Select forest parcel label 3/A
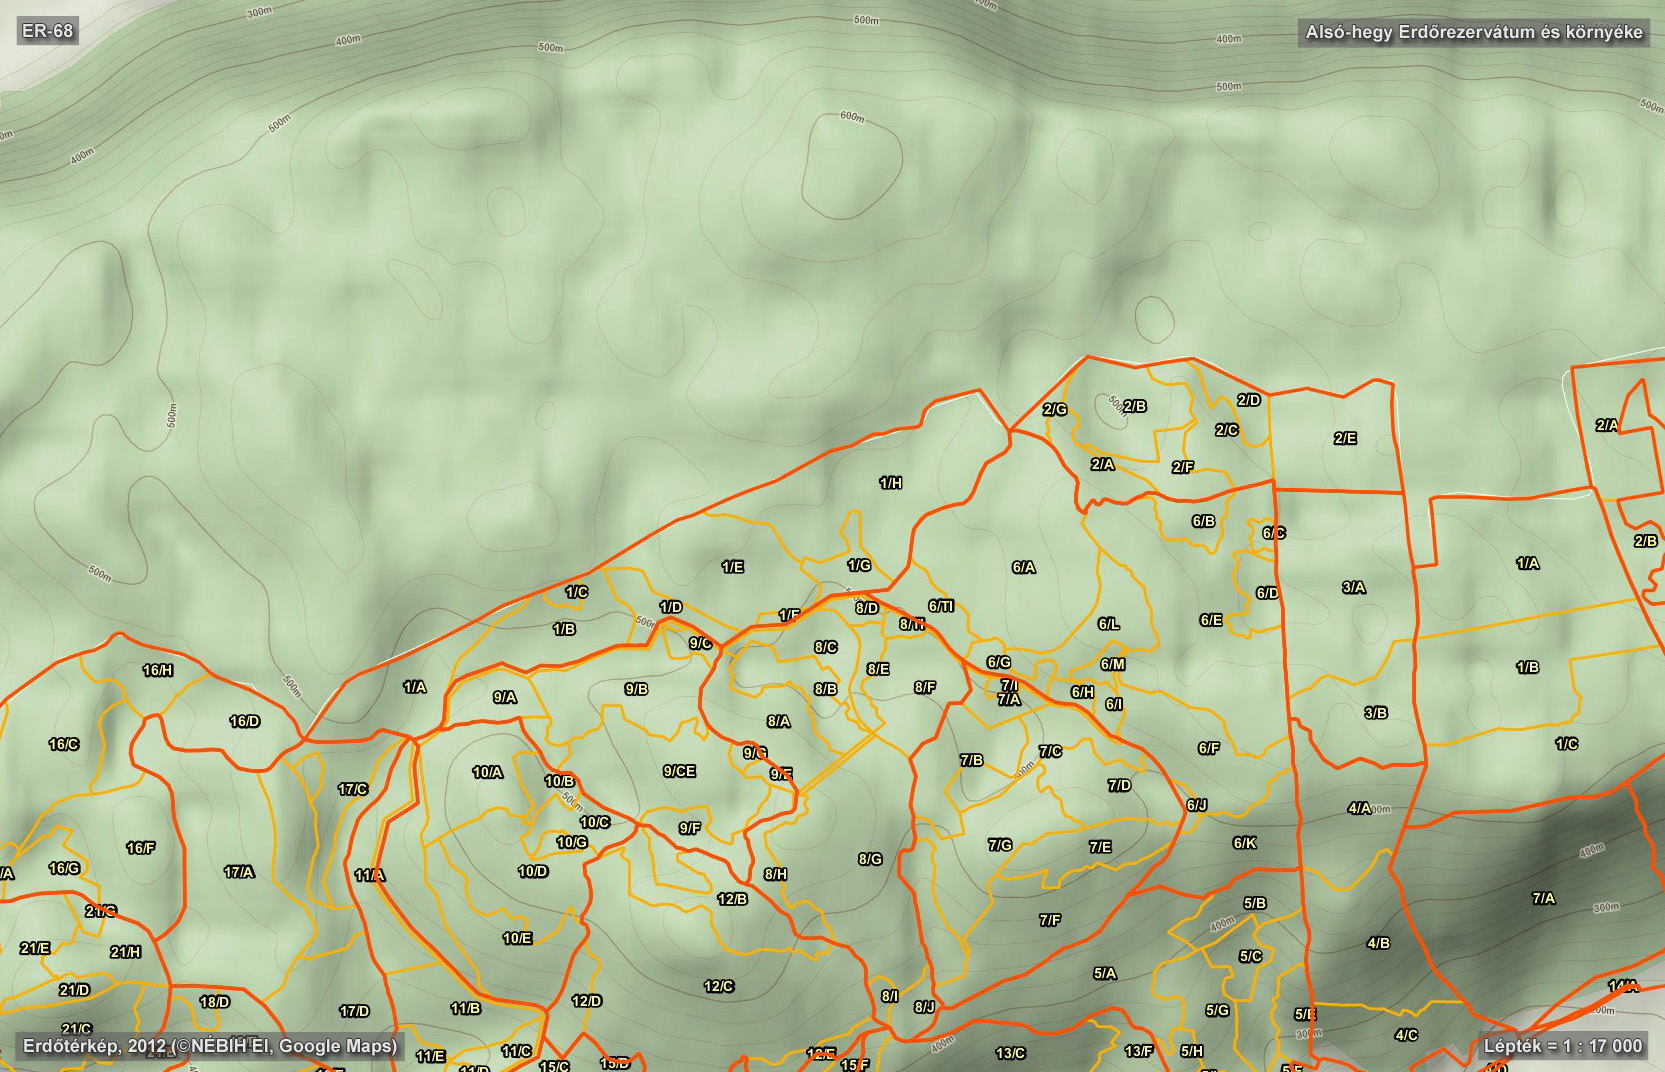 point(1354,587)
